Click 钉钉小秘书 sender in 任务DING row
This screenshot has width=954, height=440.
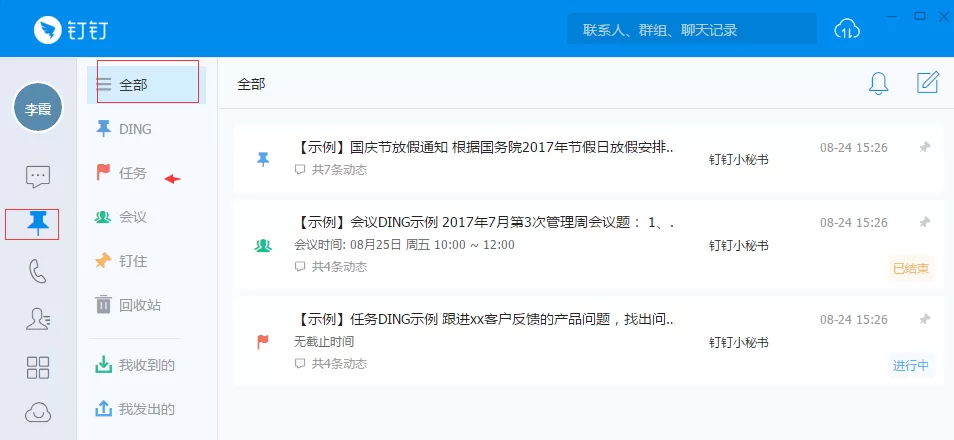coord(739,343)
